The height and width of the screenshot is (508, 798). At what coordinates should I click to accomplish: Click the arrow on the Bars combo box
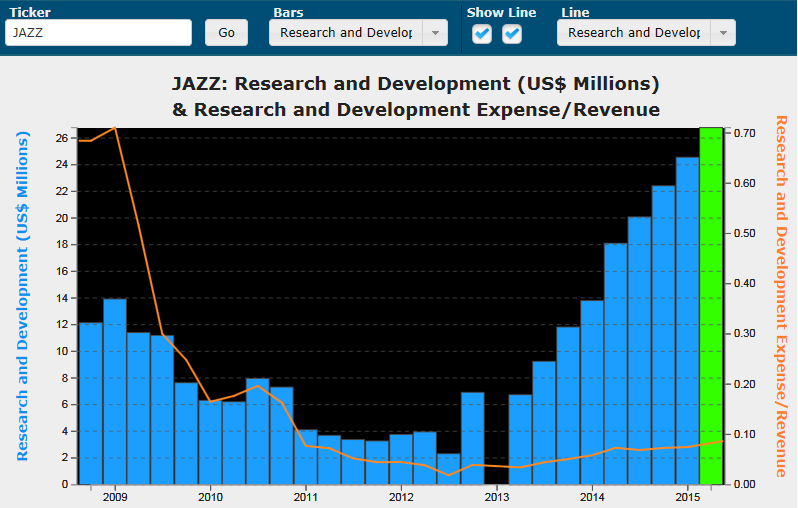(435, 33)
